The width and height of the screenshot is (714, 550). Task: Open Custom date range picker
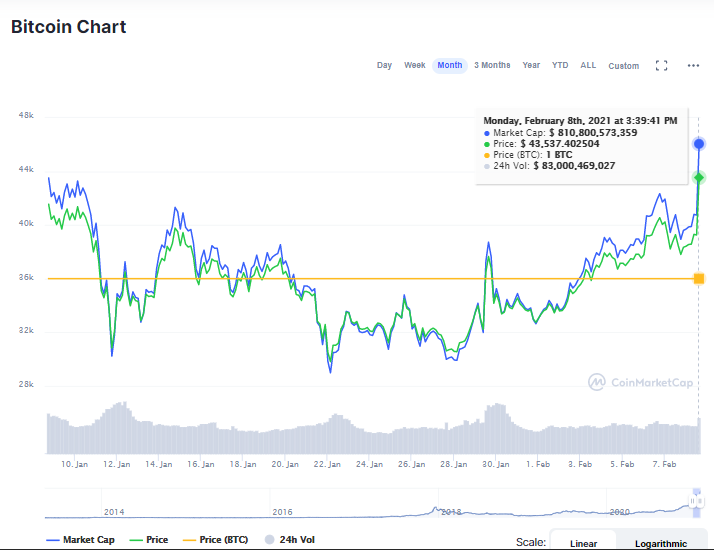point(624,66)
